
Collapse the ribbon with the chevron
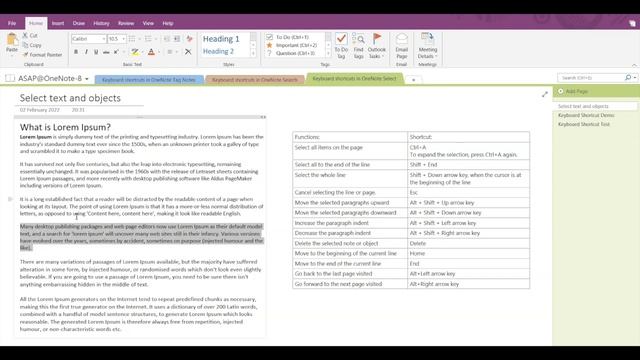pyautogui.click(x=634, y=65)
